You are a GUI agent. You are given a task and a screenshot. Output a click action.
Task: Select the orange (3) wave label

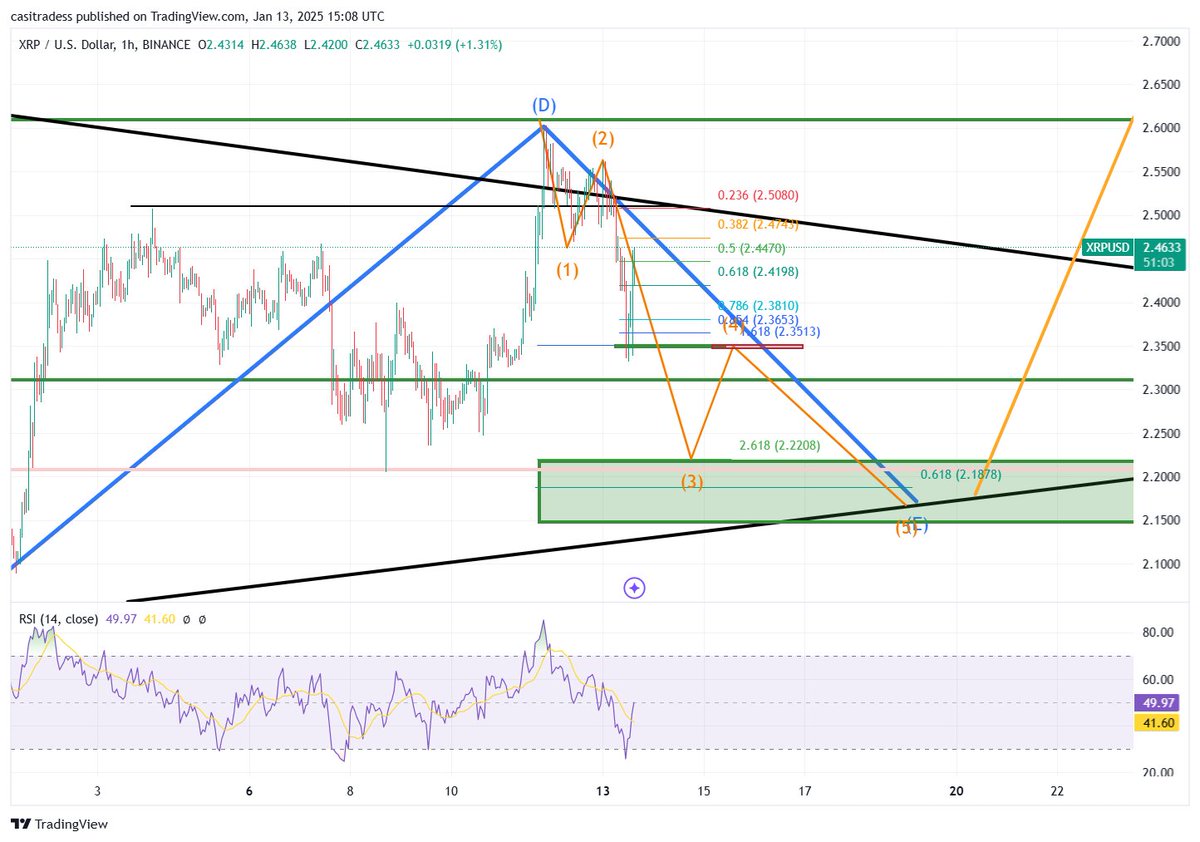(692, 482)
